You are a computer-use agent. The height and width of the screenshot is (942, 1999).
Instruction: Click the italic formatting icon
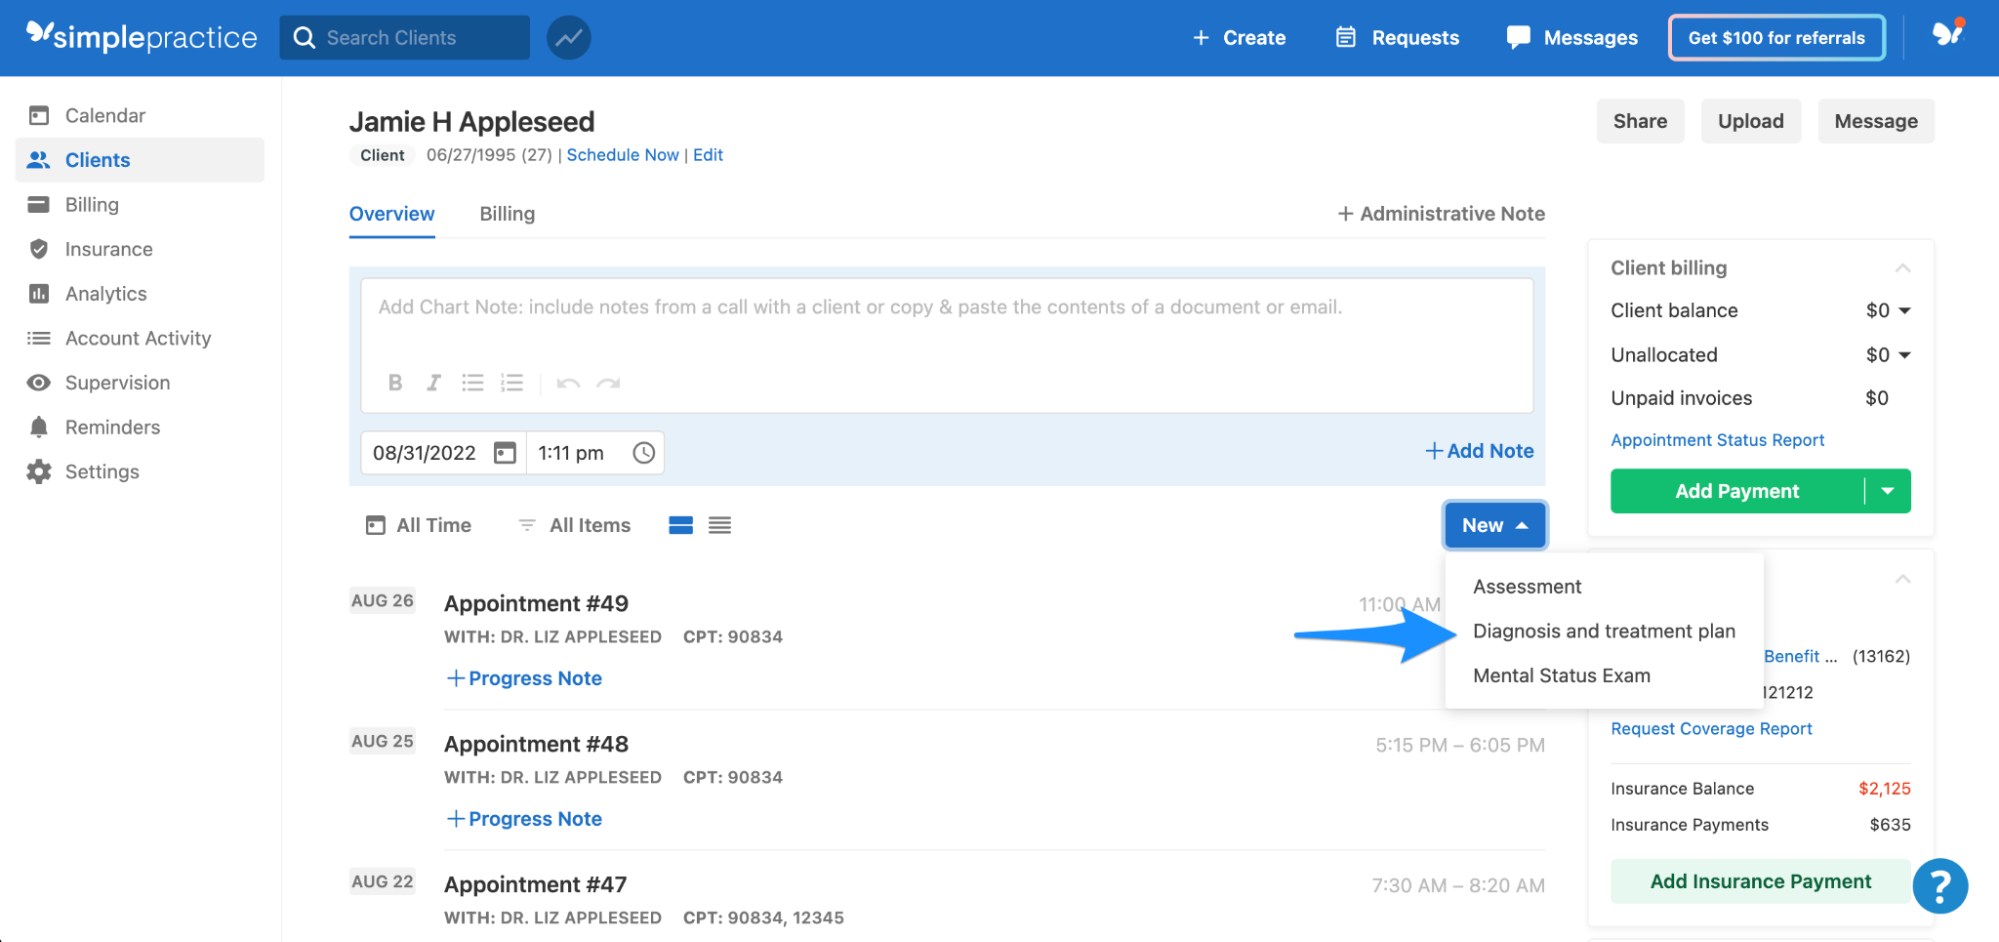point(433,382)
